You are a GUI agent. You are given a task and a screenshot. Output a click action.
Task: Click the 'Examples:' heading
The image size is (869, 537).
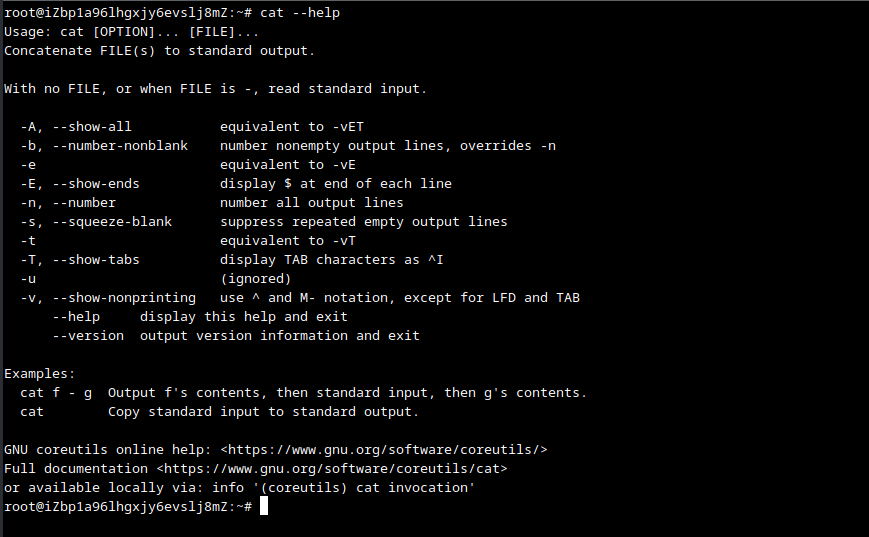click(x=40, y=374)
